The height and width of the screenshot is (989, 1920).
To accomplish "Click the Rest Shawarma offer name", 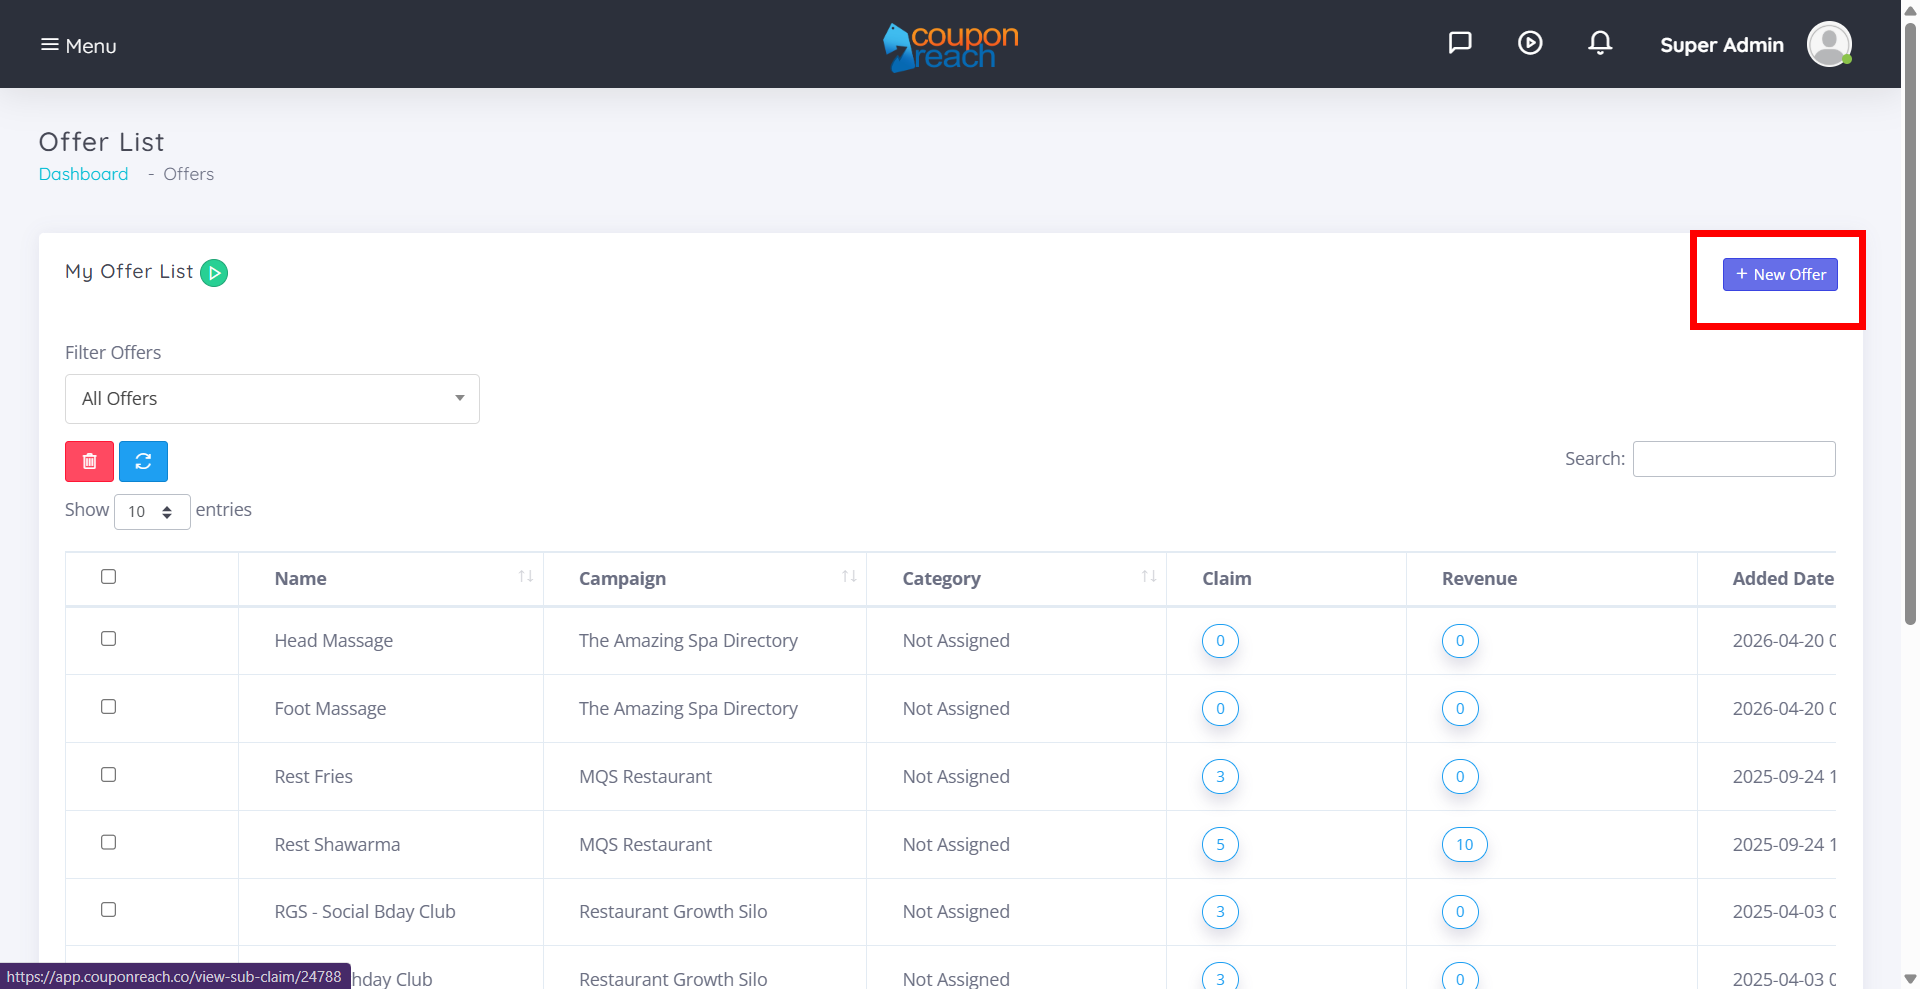I will pos(337,845).
